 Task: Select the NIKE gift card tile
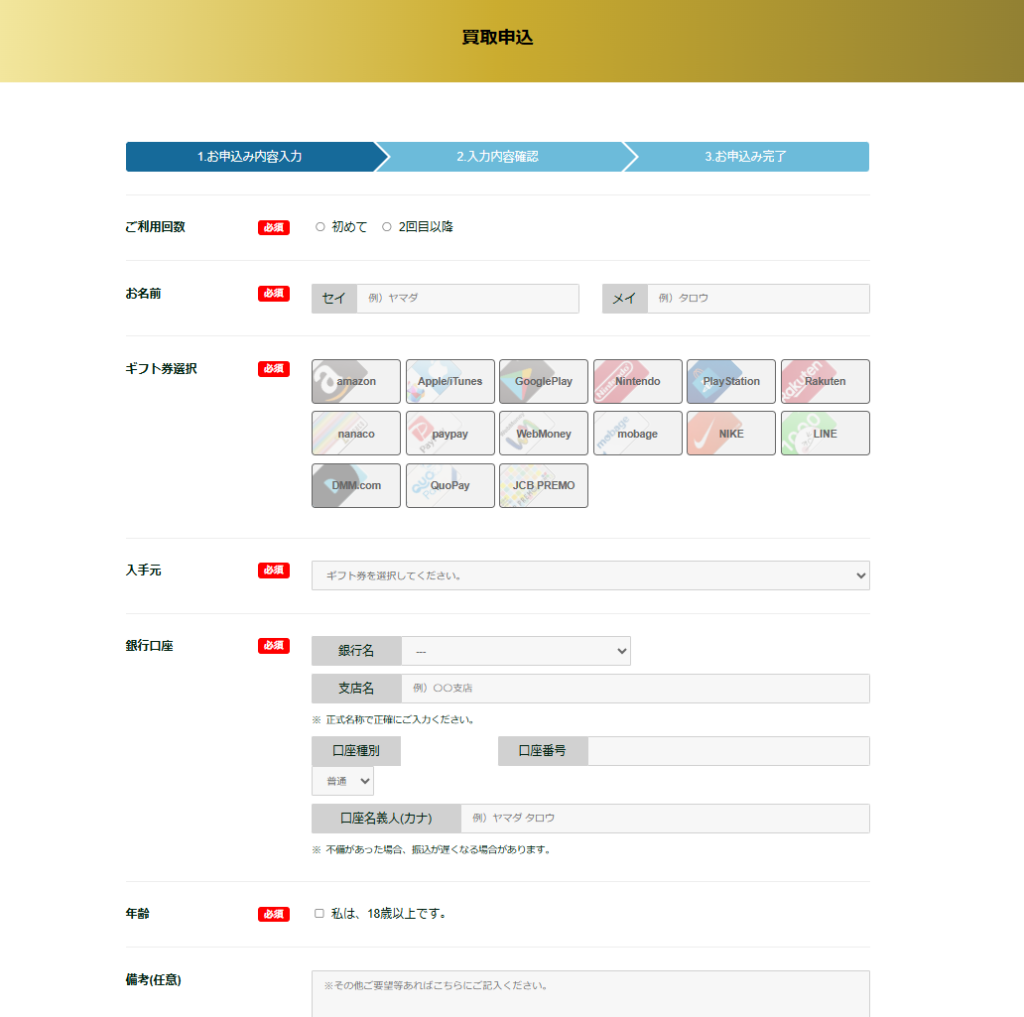point(731,433)
